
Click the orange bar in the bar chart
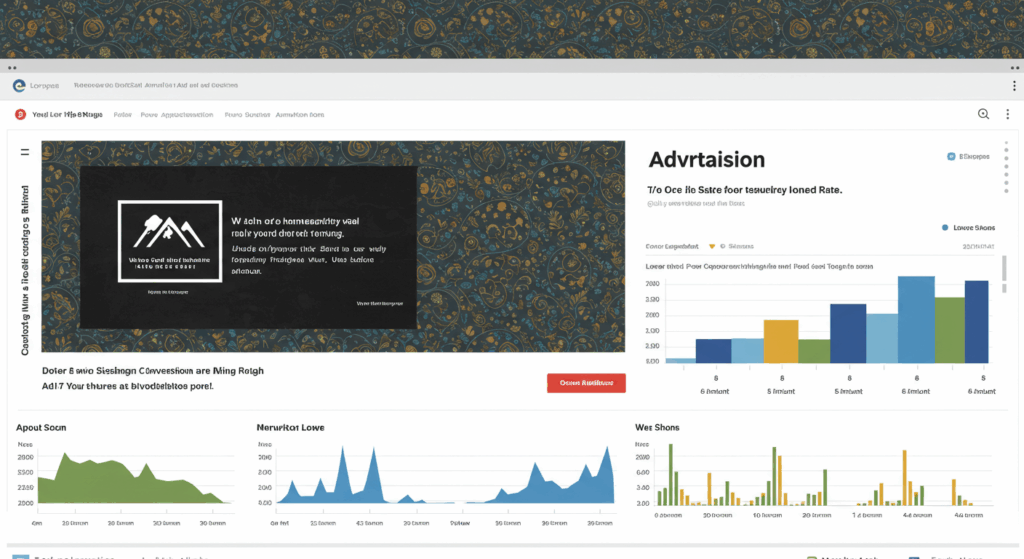coord(780,341)
